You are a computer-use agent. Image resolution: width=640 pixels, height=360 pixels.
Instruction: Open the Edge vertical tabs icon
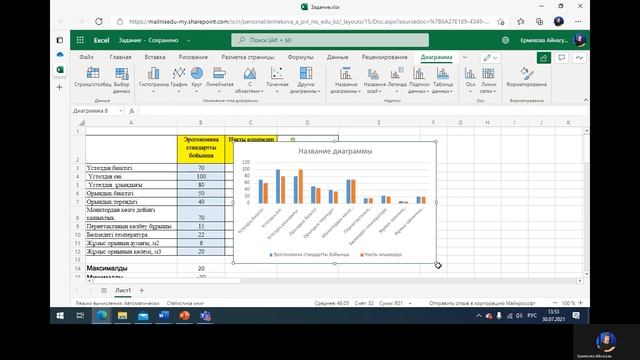(60, 40)
